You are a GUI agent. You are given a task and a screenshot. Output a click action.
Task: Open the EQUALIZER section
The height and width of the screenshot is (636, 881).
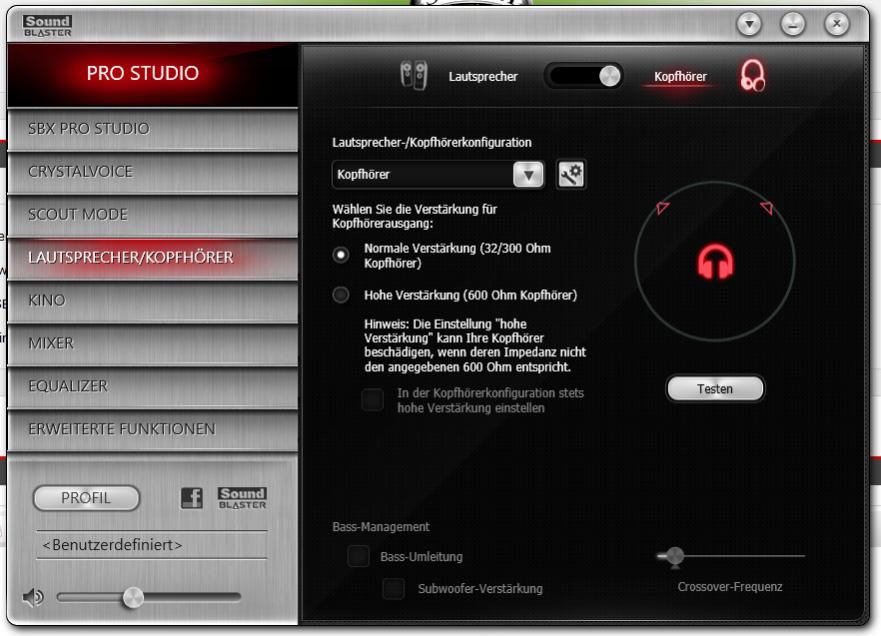[x=153, y=386]
